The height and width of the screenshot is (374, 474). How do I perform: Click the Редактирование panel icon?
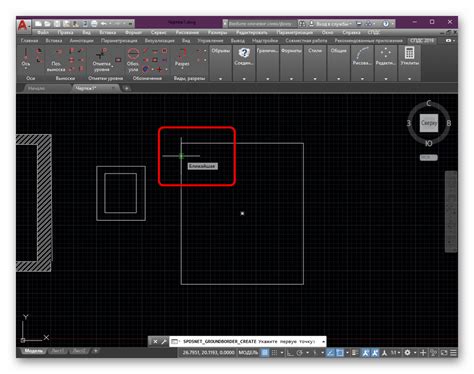pos(386,56)
